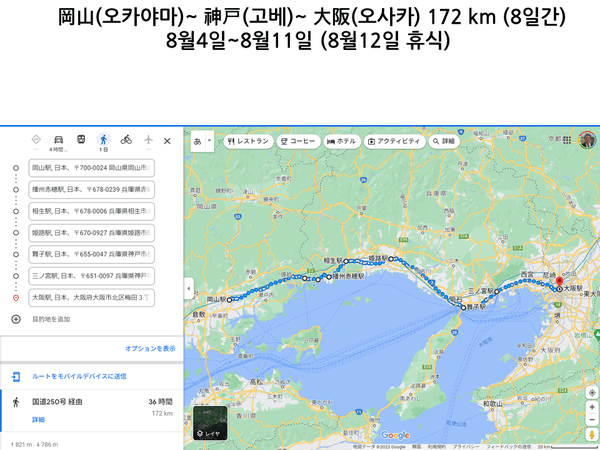Send route to mobile device link
The width and height of the screenshot is (600, 450).
(78, 376)
